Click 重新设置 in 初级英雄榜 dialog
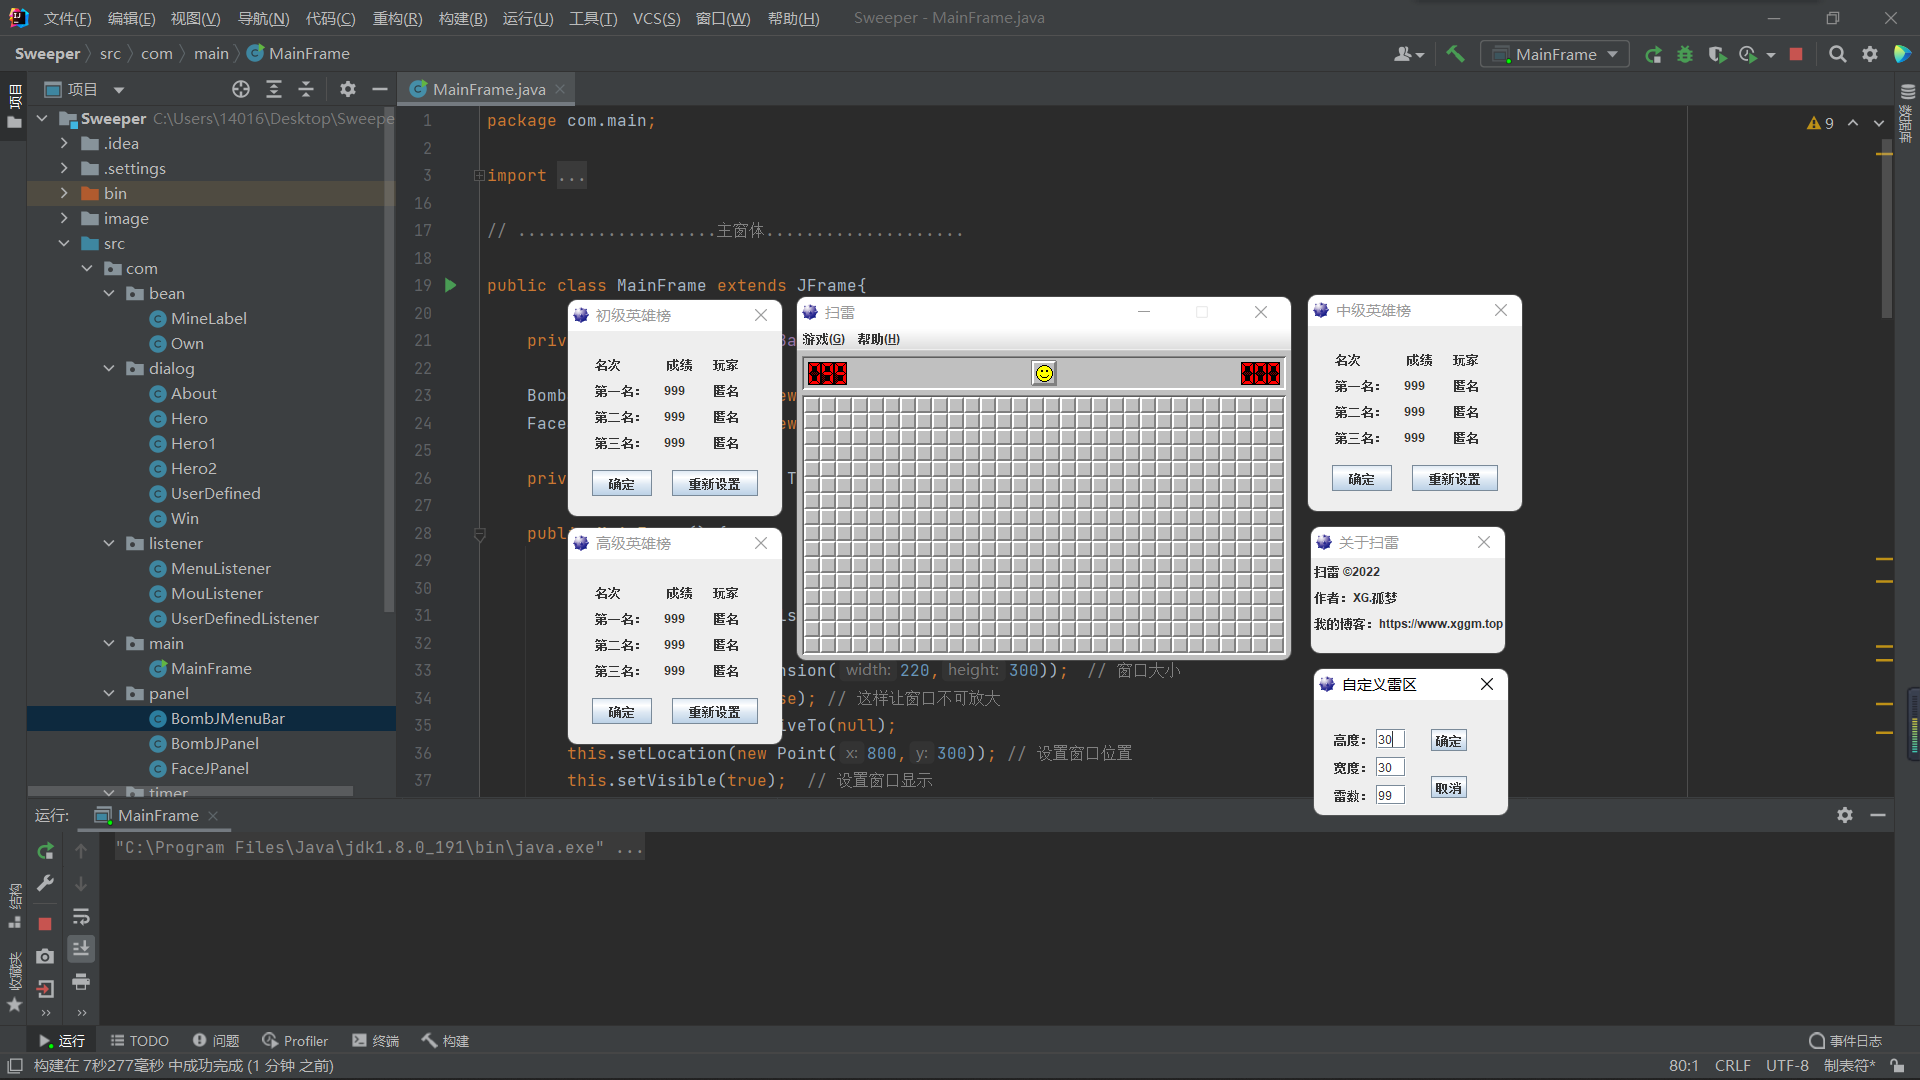This screenshot has width=1920, height=1080. point(714,483)
